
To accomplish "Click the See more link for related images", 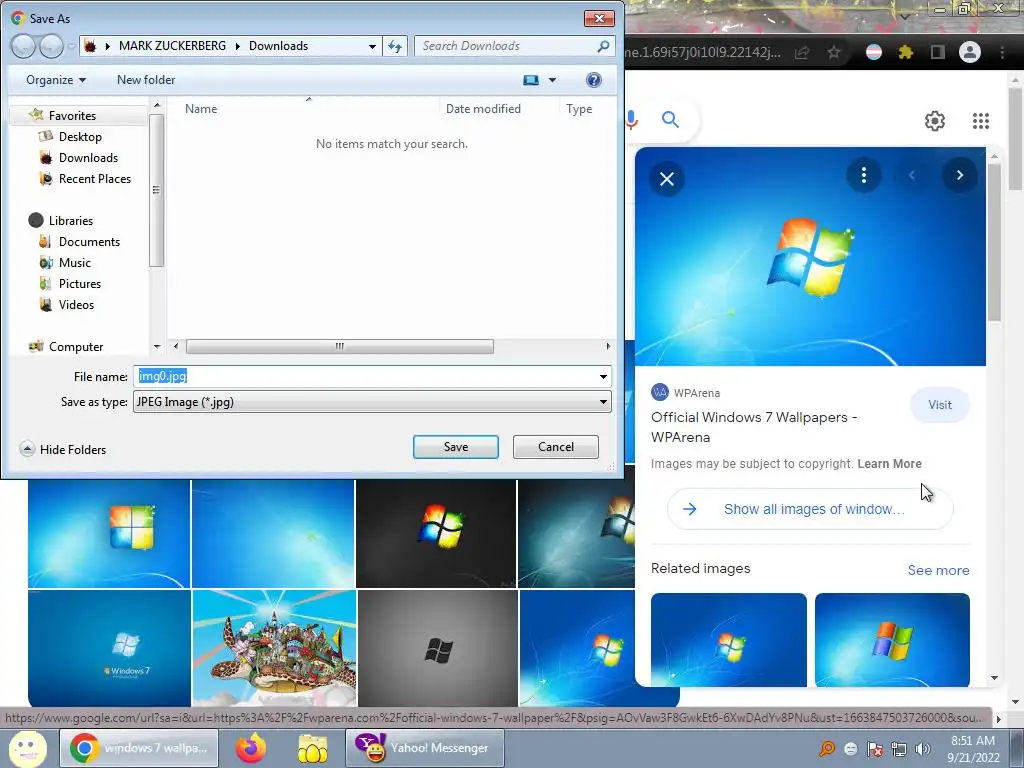I will click(938, 570).
